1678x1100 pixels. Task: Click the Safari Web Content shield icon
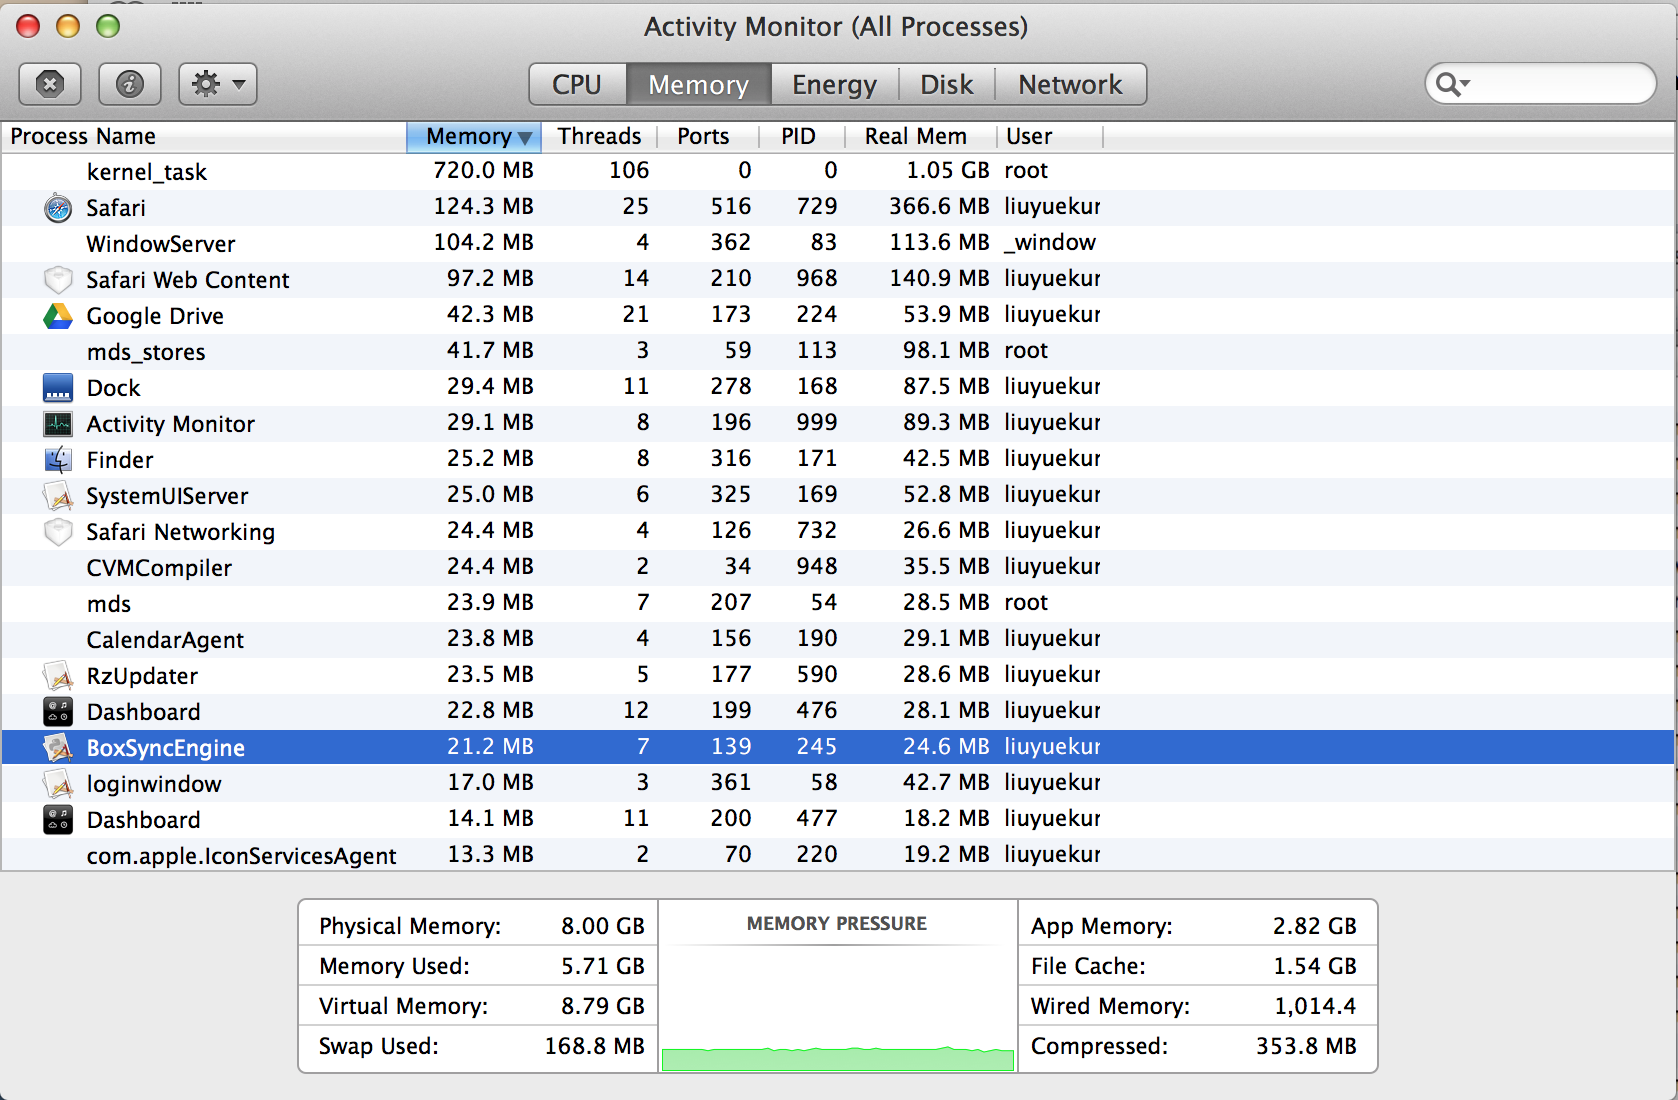pos(58,280)
